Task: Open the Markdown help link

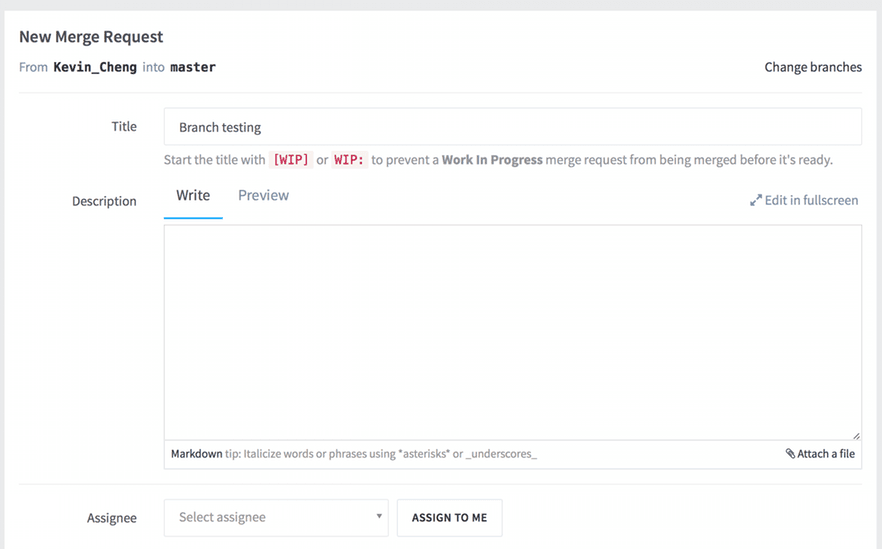Action: (x=196, y=454)
